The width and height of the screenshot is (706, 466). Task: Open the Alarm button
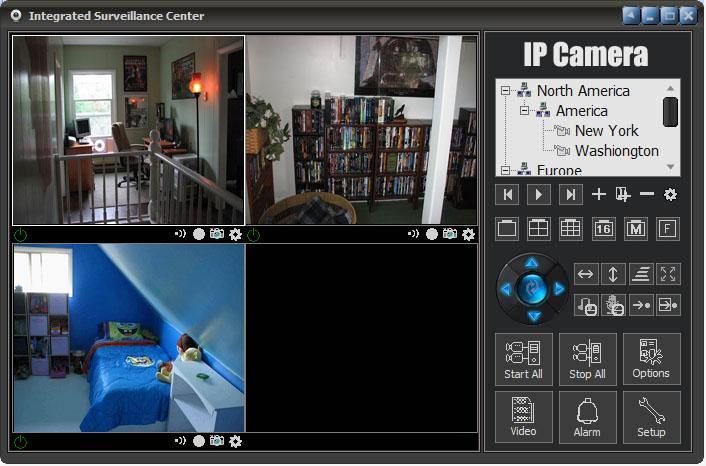click(x=587, y=417)
